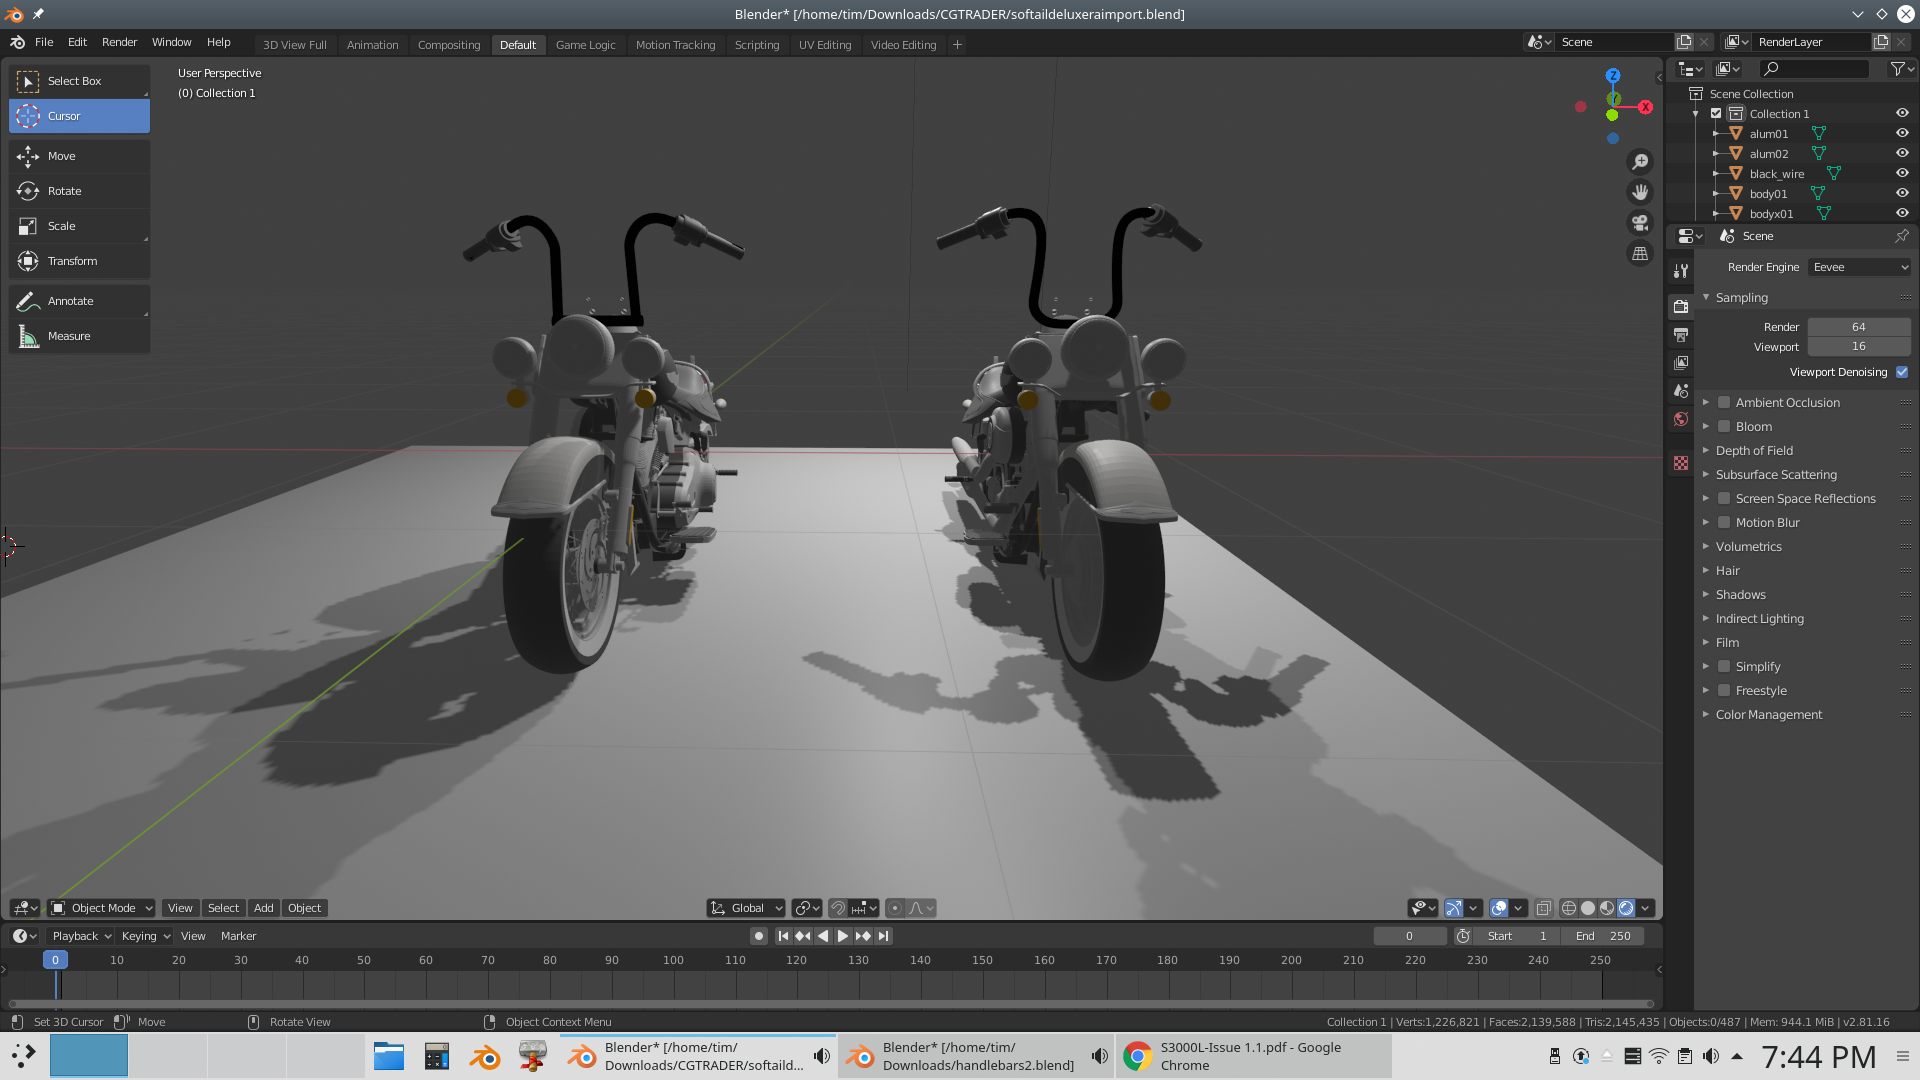Viewport: 1920px width, 1080px height.
Task: Open the Render menu
Action: [119, 42]
